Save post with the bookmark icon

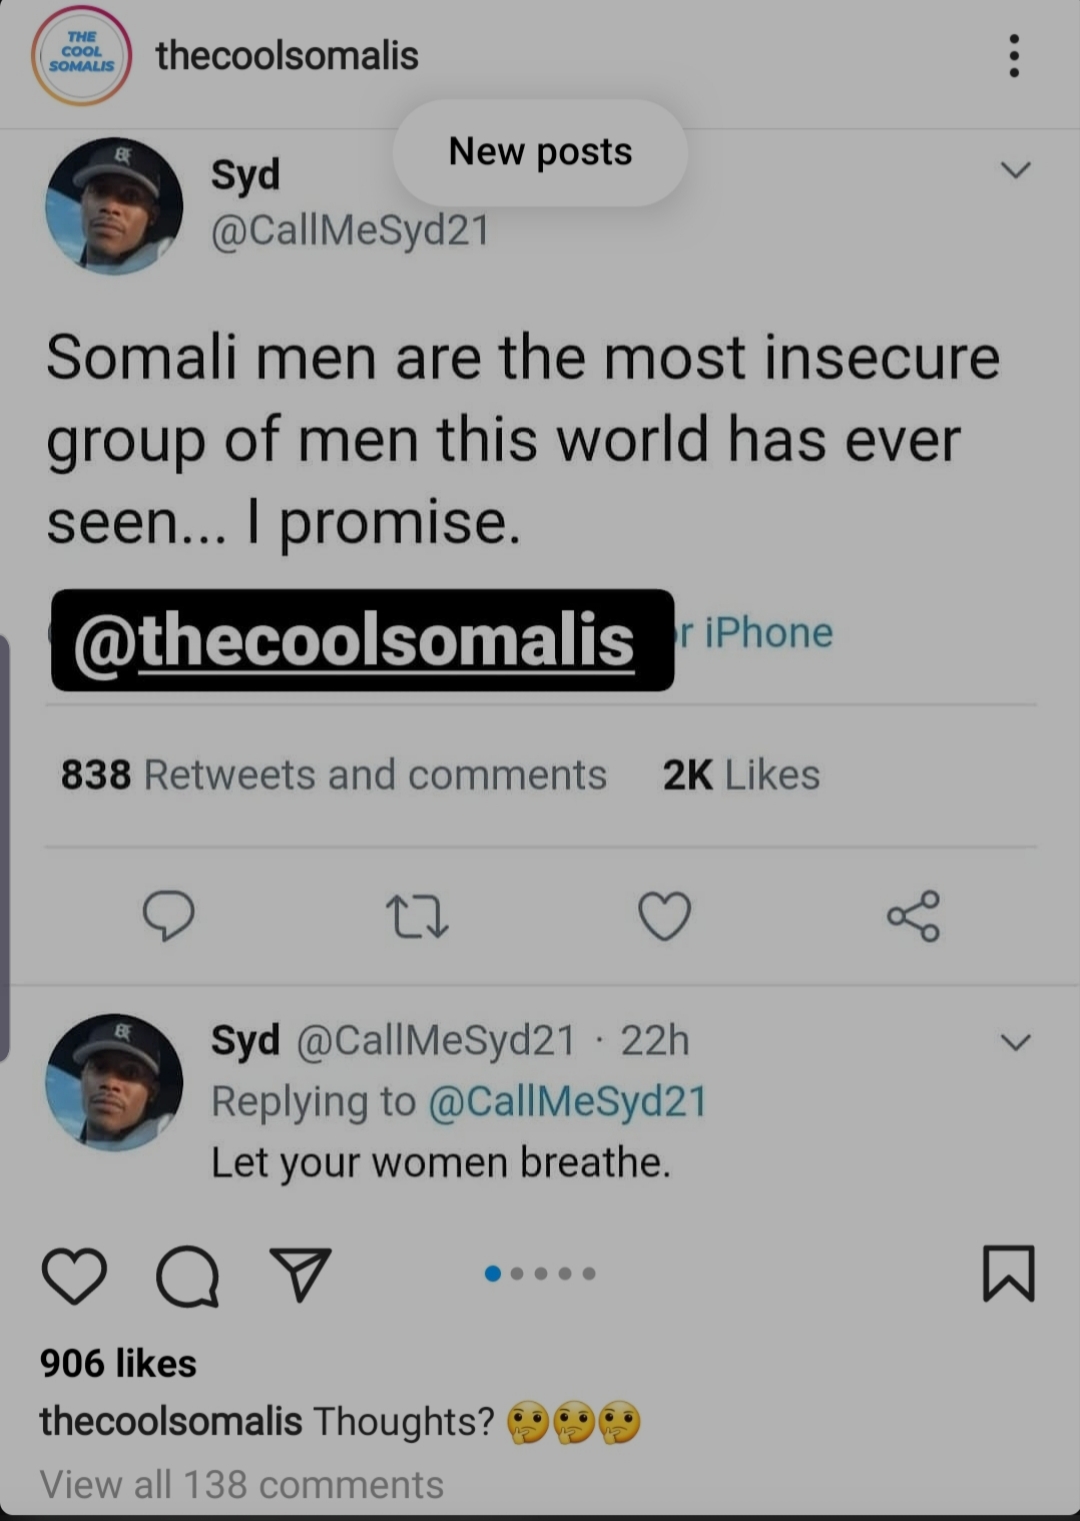[1008, 1273]
